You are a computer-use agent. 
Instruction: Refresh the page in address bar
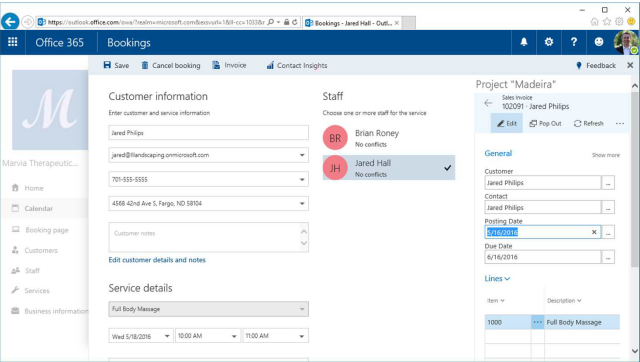point(295,22)
